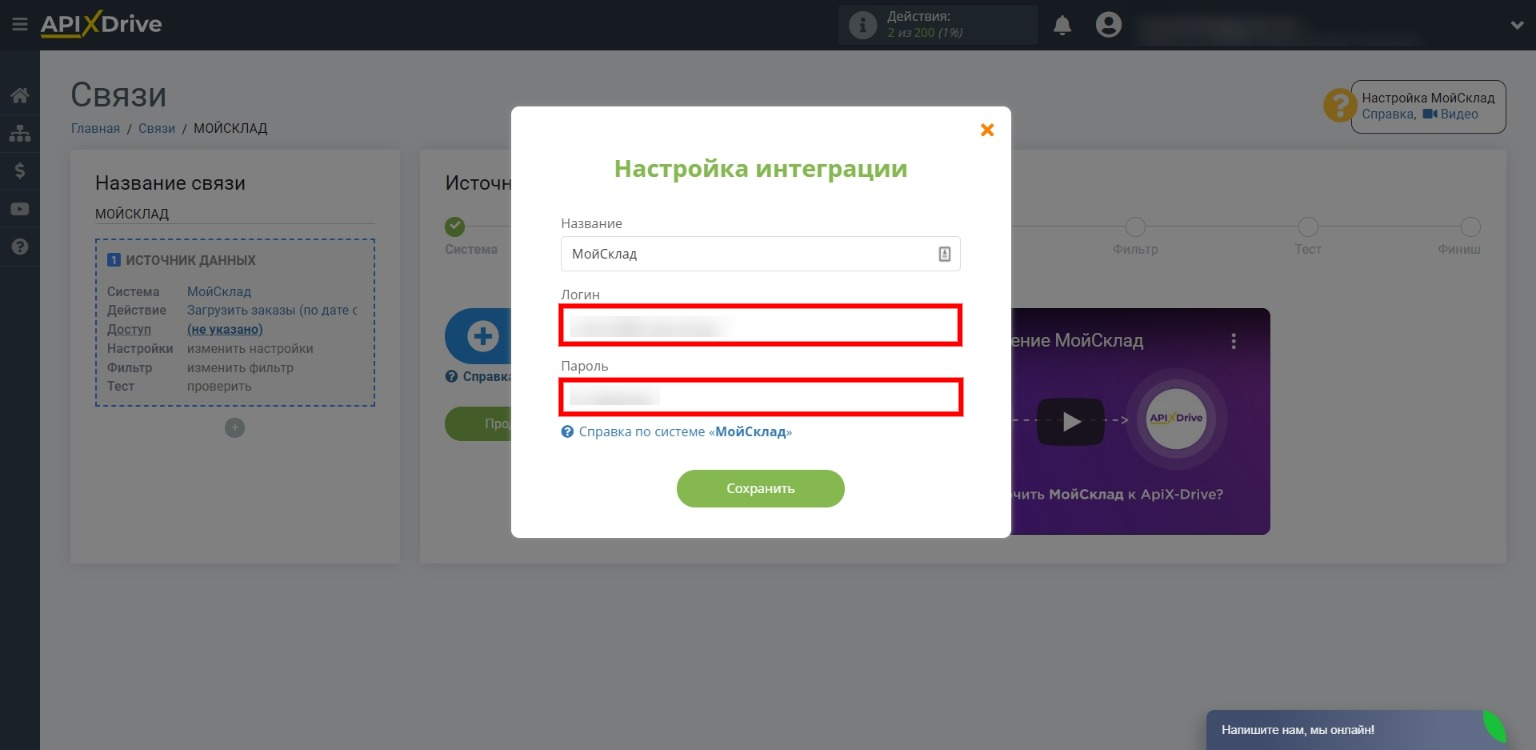
Task: Open the Загрузить заказы action link
Action: pos(272,310)
